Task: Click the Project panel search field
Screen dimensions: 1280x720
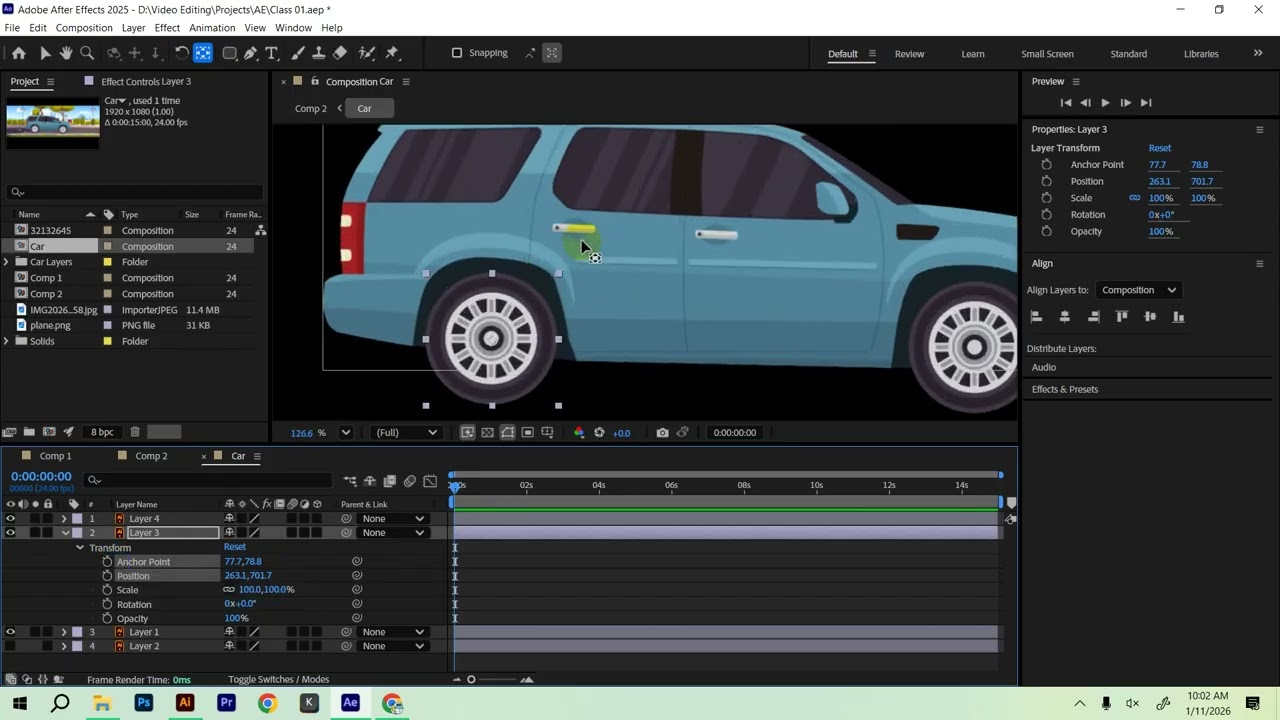Action: point(135,192)
